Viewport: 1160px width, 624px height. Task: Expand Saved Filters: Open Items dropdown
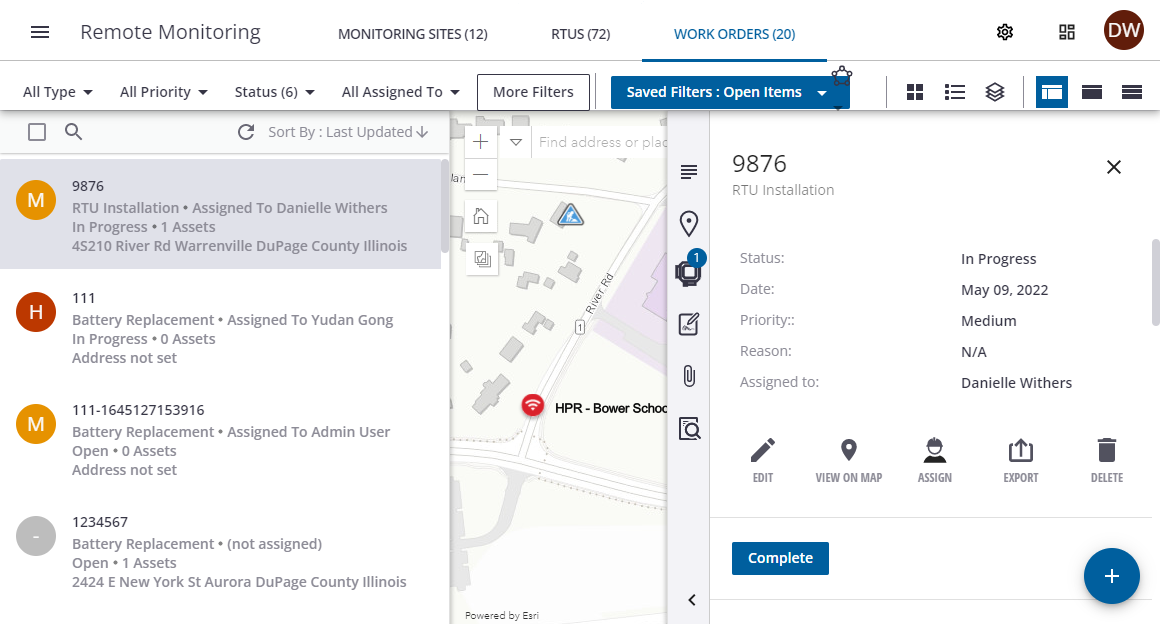point(729,92)
